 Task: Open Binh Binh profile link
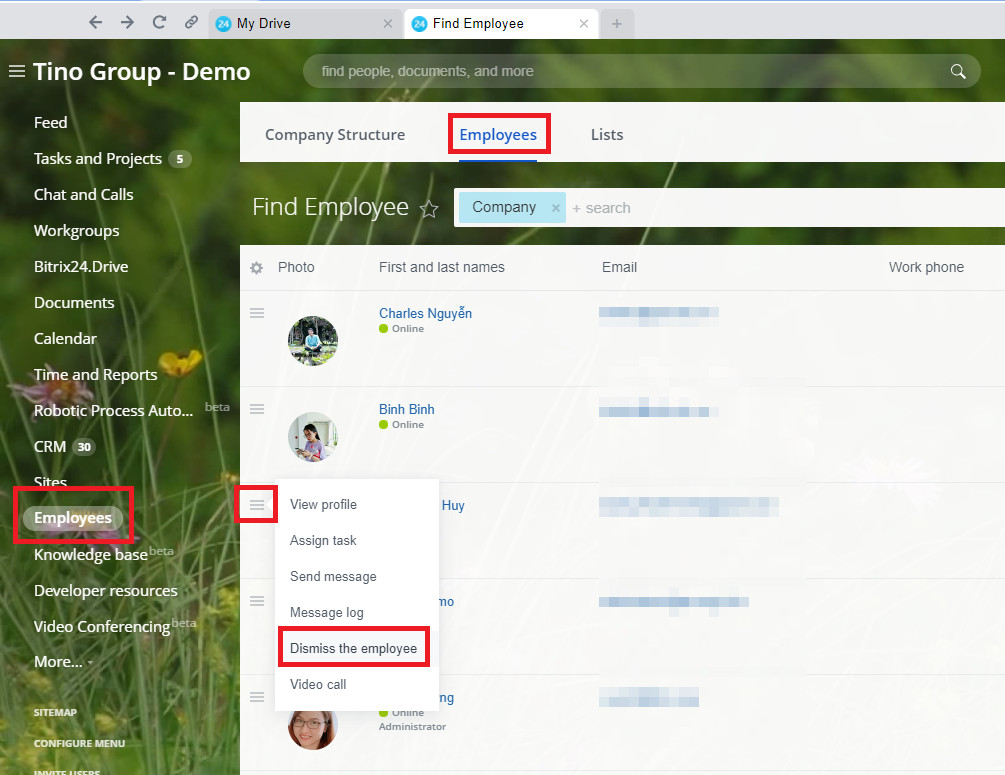(406, 410)
